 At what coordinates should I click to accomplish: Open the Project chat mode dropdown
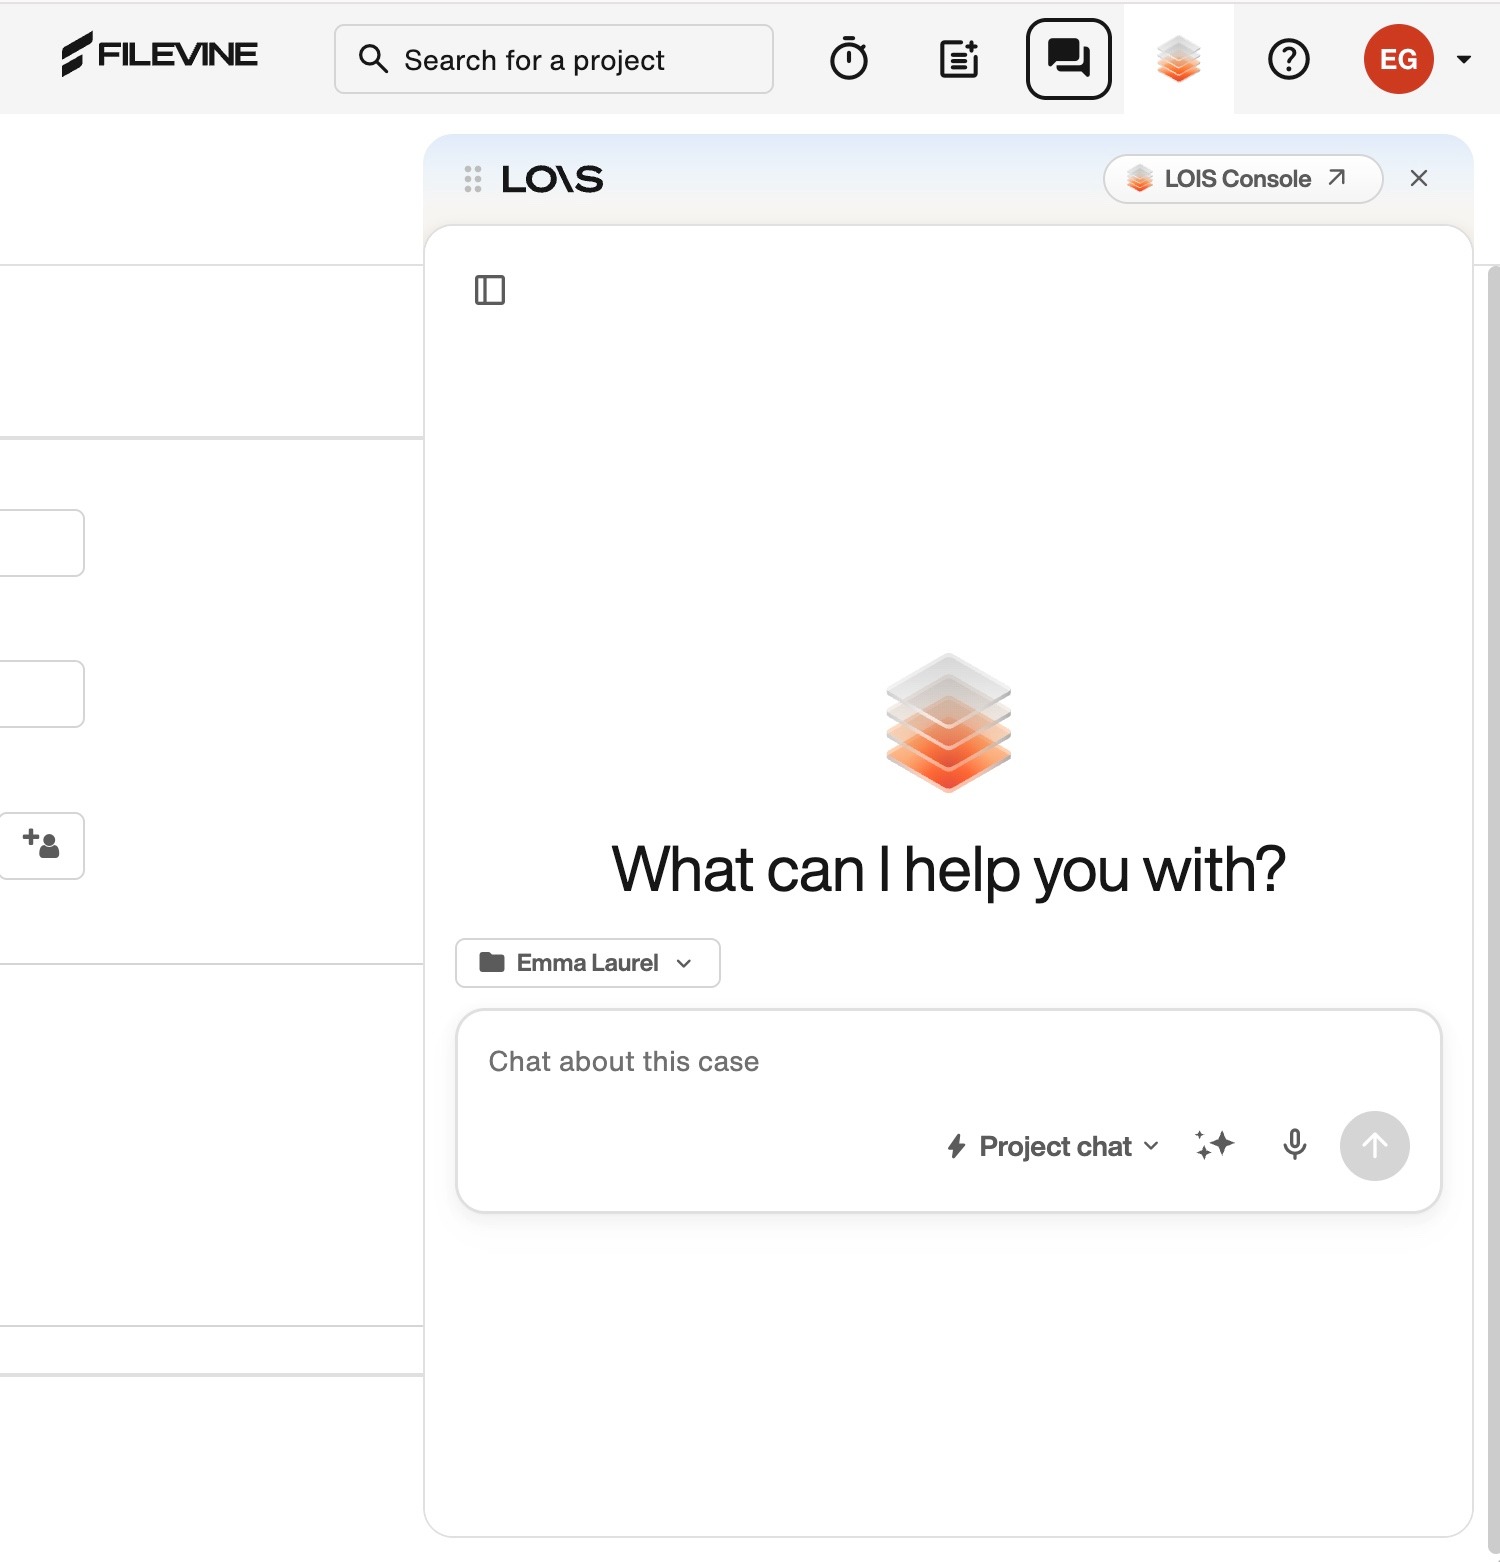click(x=1053, y=1146)
